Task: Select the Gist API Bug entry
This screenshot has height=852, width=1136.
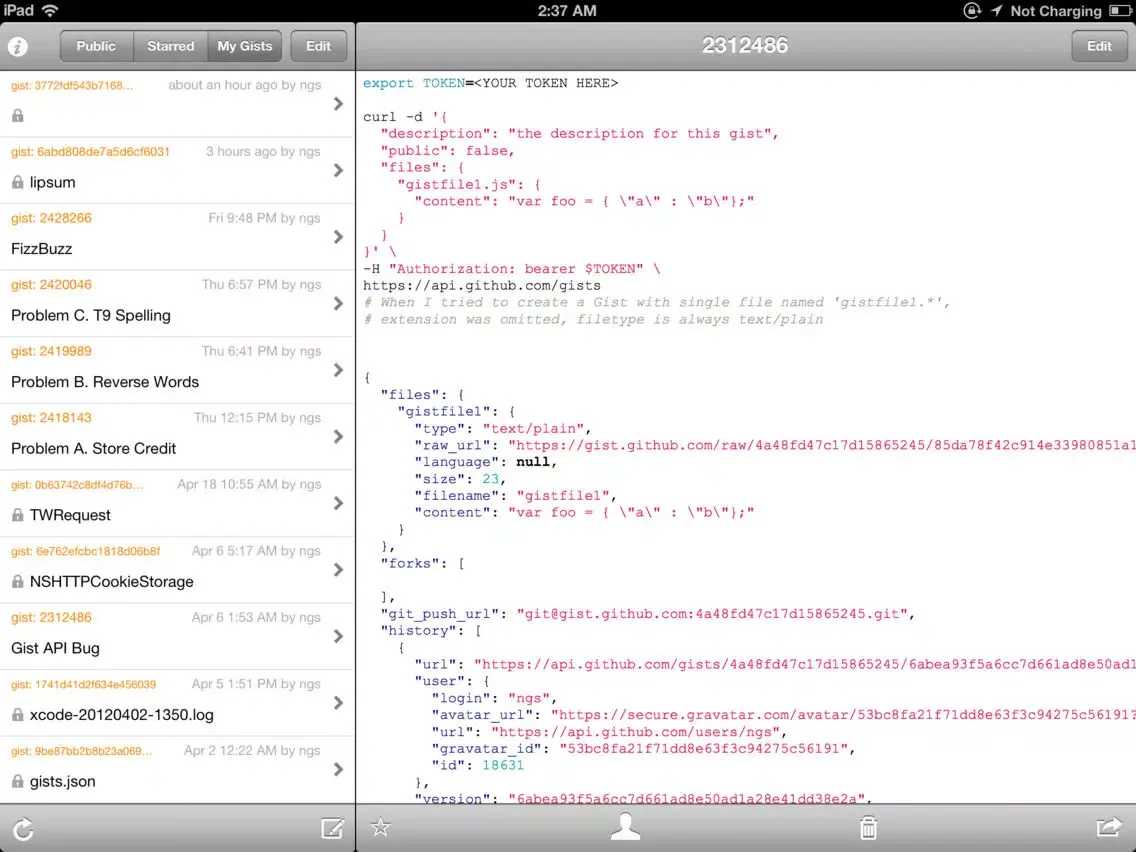Action: [177, 638]
